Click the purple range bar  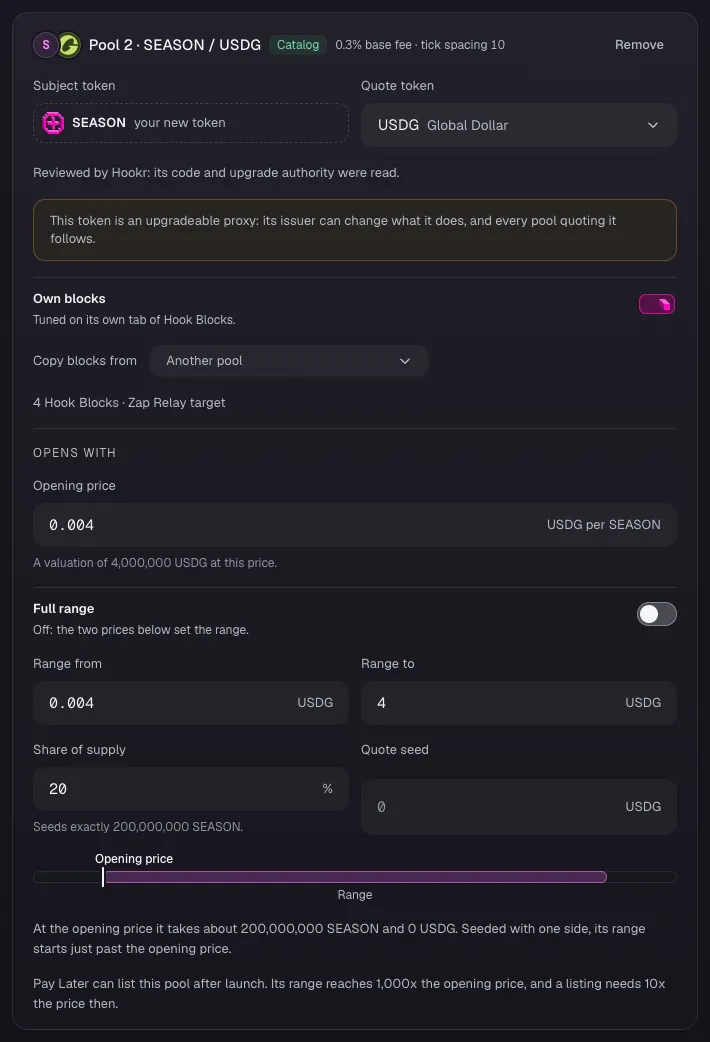[356, 877]
